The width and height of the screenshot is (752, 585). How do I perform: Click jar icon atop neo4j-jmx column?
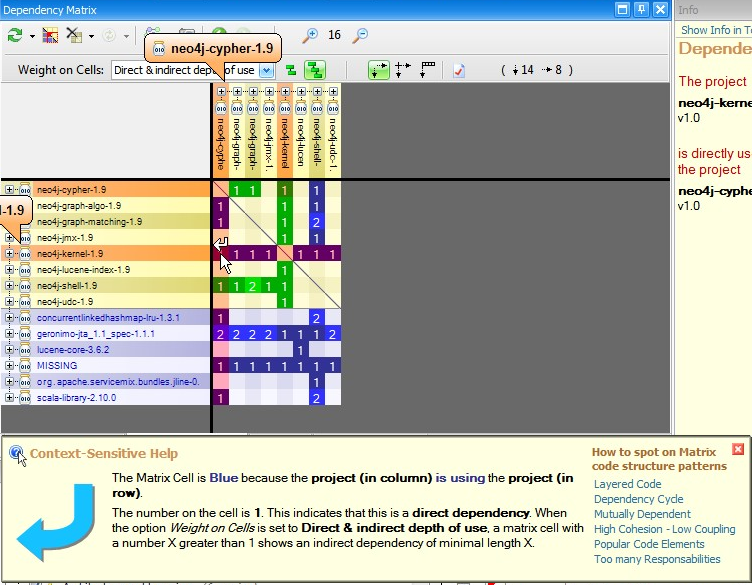click(269, 108)
